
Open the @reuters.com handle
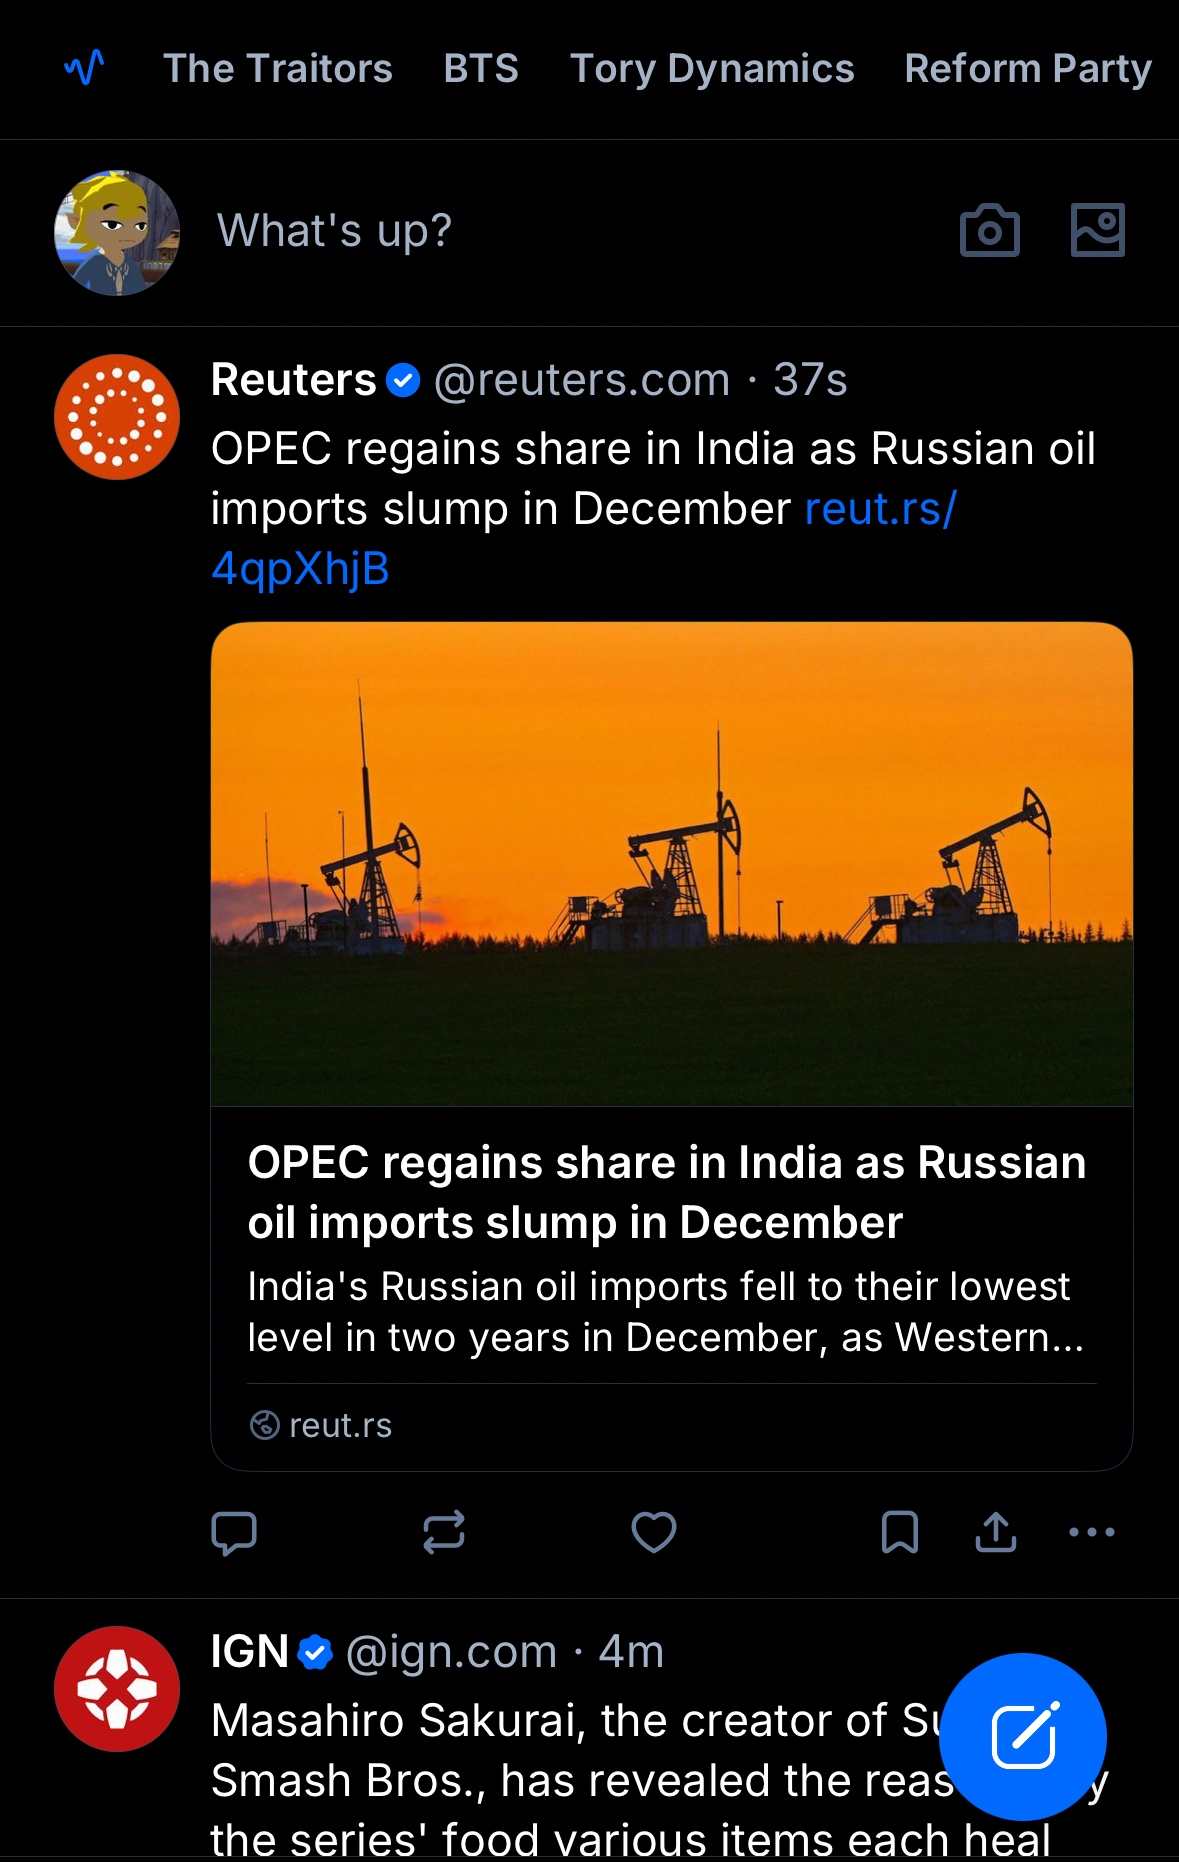click(582, 380)
